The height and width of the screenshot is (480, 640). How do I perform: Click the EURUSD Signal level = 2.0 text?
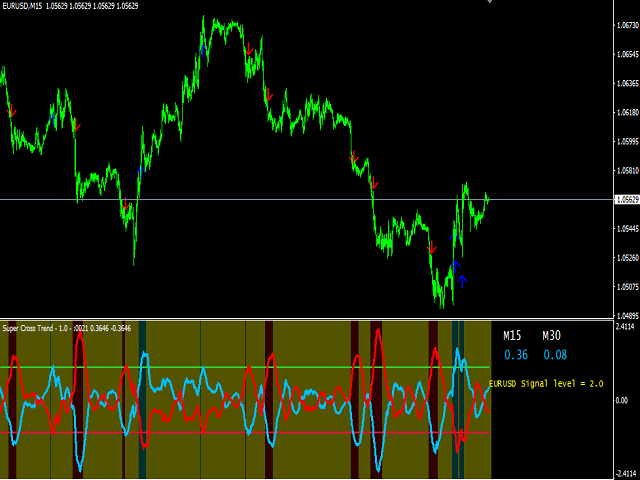pyautogui.click(x=546, y=383)
